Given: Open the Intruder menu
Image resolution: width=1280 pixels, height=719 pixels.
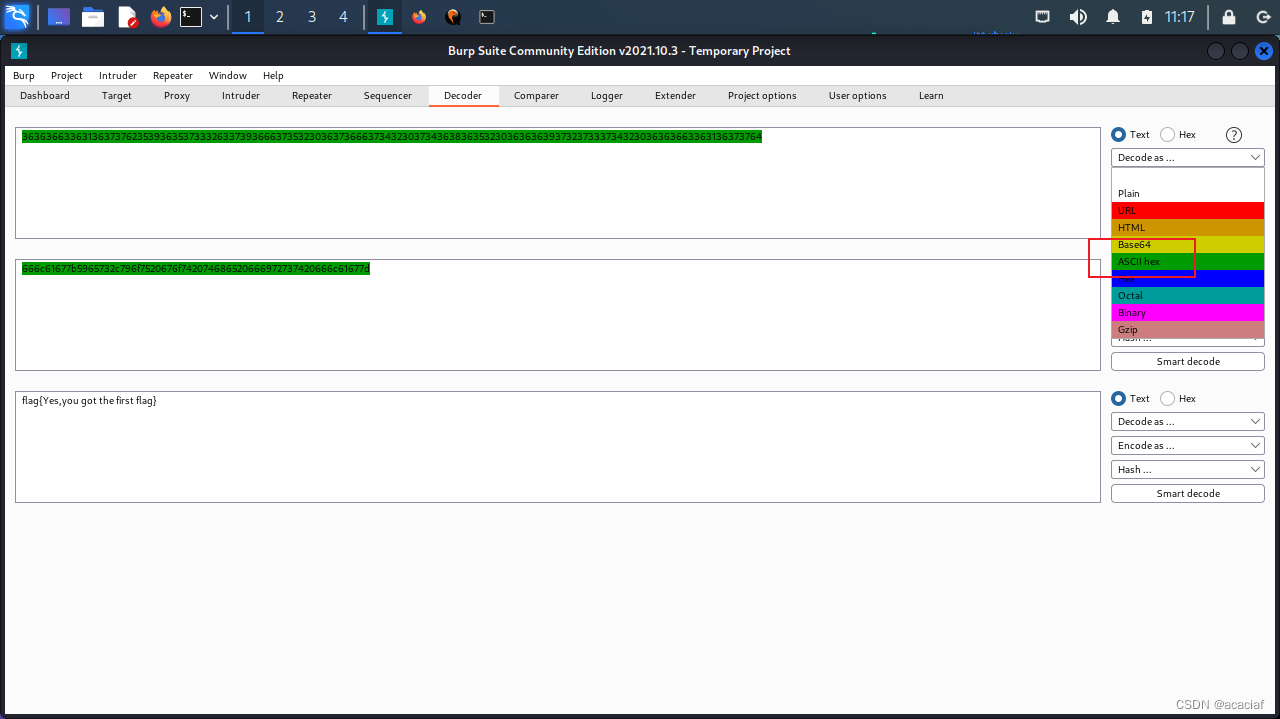Looking at the screenshot, I should (x=118, y=76).
